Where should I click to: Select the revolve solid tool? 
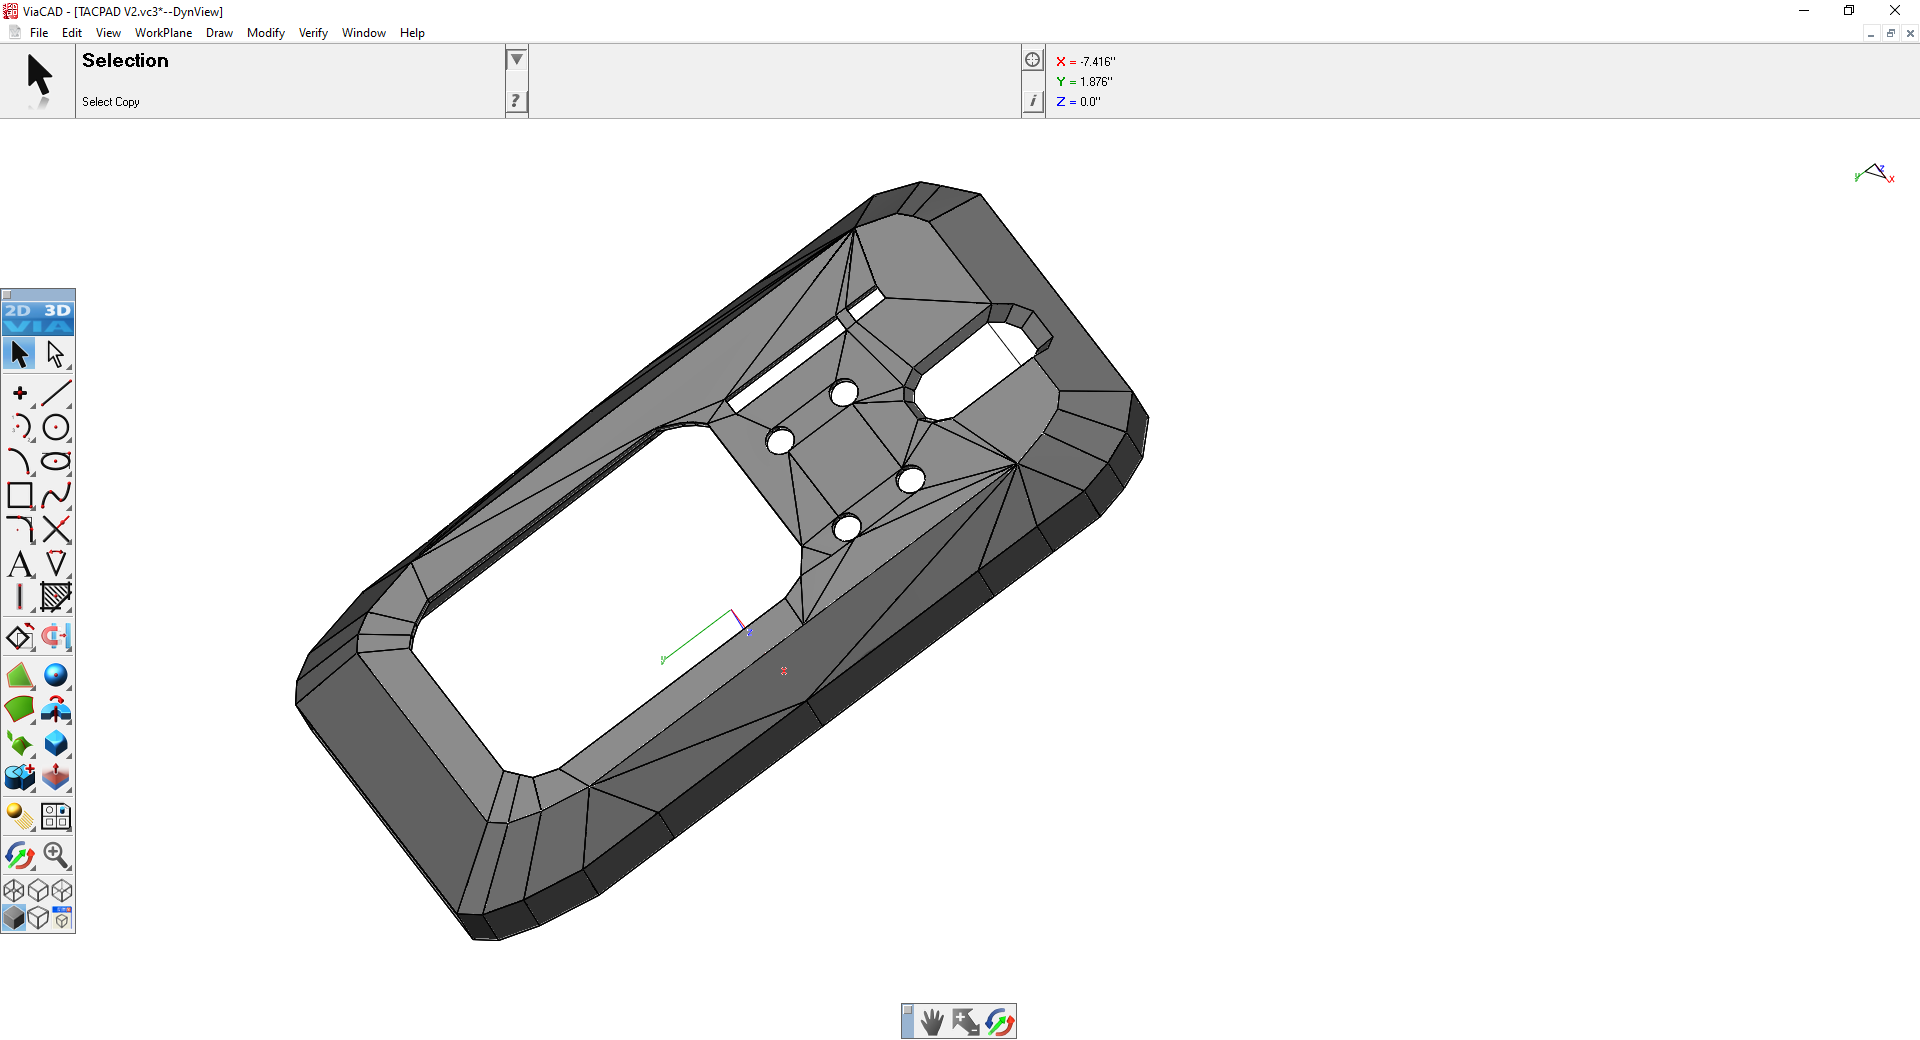pyautogui.click(x=56, y=710)
